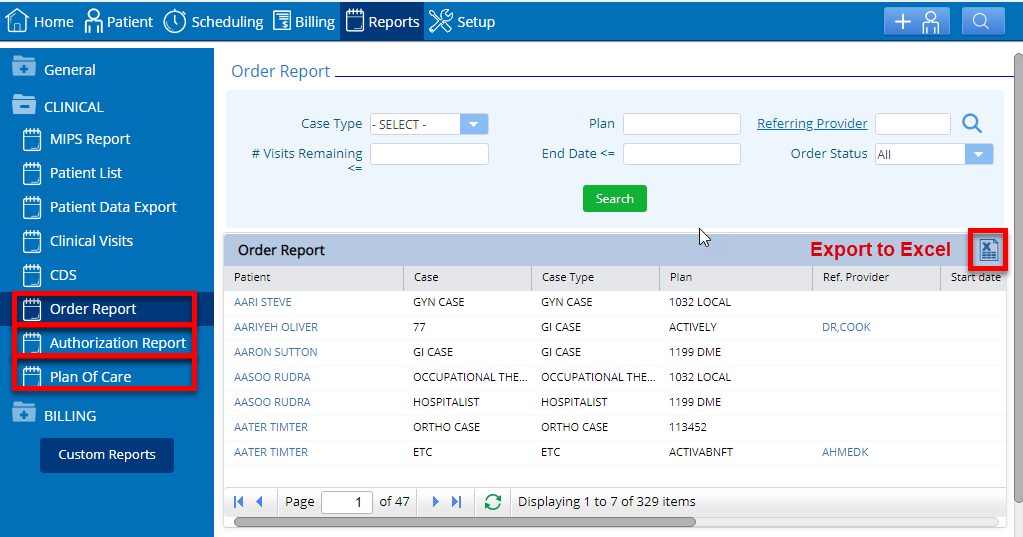Open the Scheduling menu label

click(x=227, y=22)
